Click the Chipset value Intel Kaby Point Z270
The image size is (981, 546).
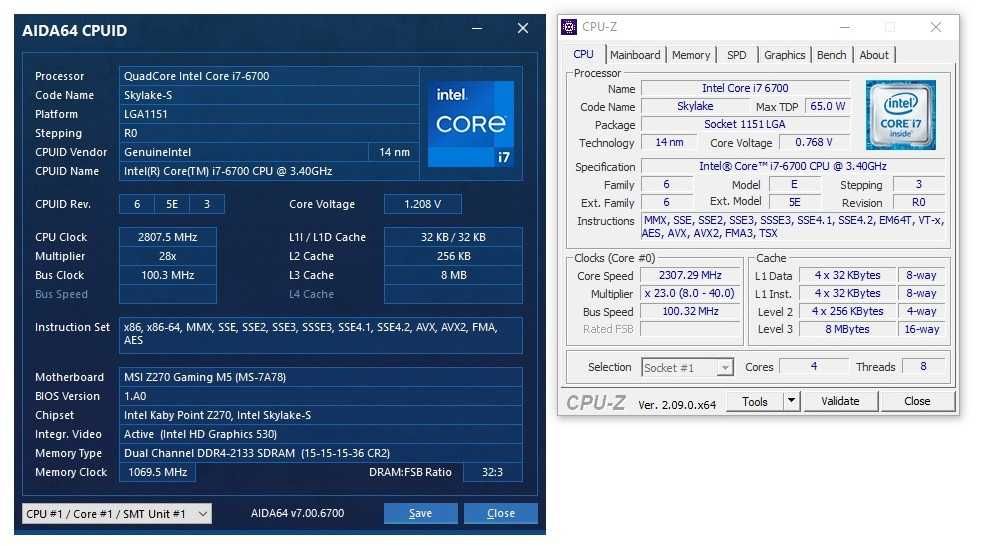pos(320,415)
